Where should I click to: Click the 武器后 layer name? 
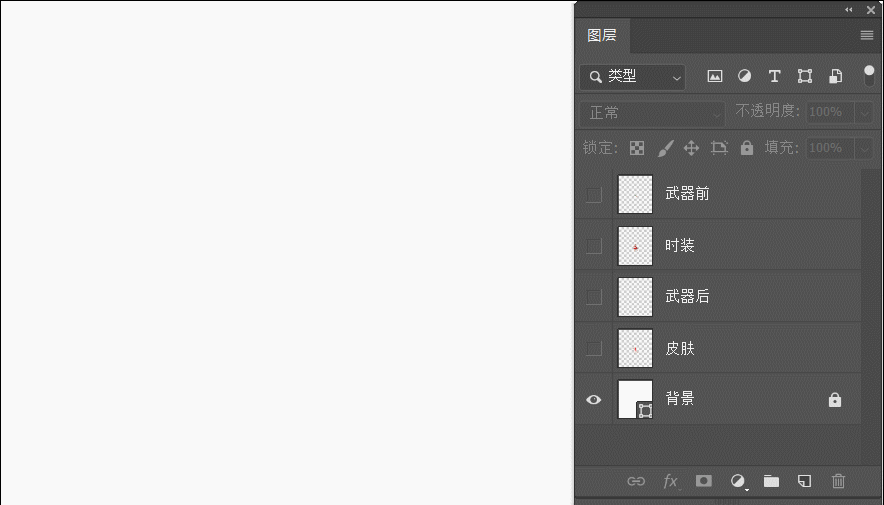click(687, 296)
